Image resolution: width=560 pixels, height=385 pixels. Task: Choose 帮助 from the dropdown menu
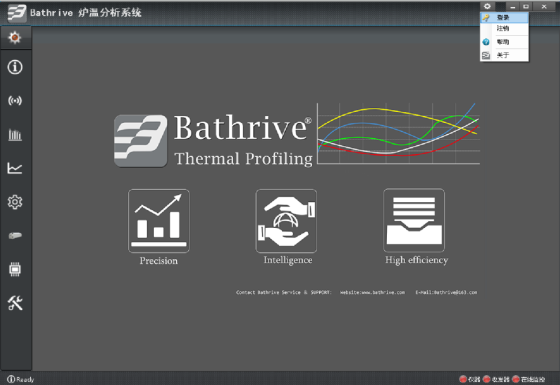tap(504, 42)
